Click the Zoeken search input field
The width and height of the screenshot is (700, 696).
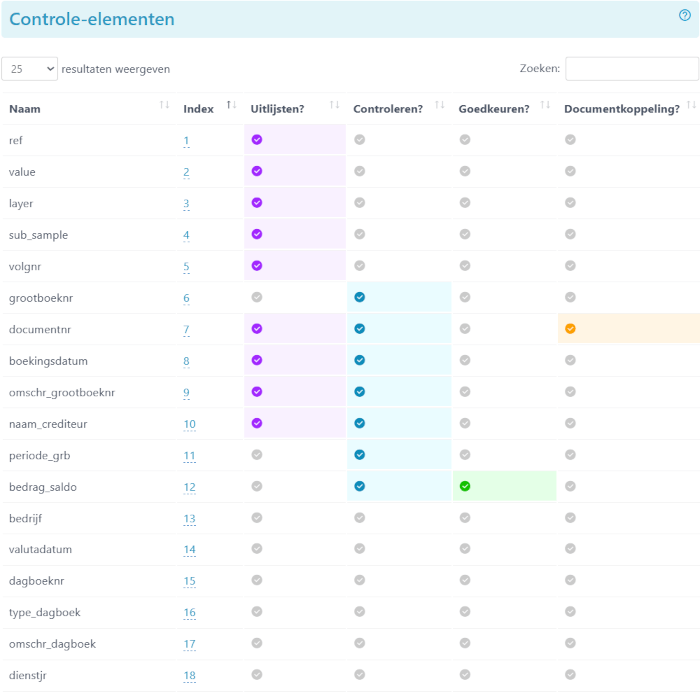632,69
